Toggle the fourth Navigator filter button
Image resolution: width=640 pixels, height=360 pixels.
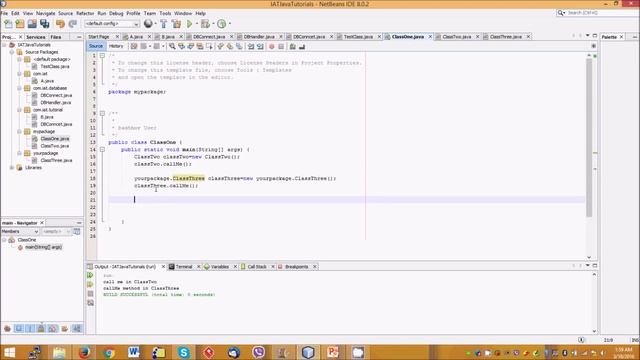(x=41, y=329)
